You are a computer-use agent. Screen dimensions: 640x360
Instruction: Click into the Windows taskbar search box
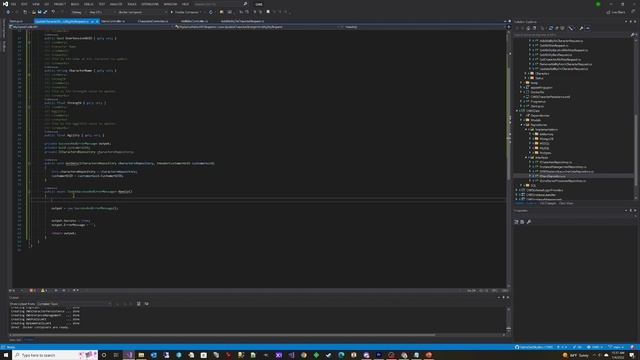click(55, 355)
